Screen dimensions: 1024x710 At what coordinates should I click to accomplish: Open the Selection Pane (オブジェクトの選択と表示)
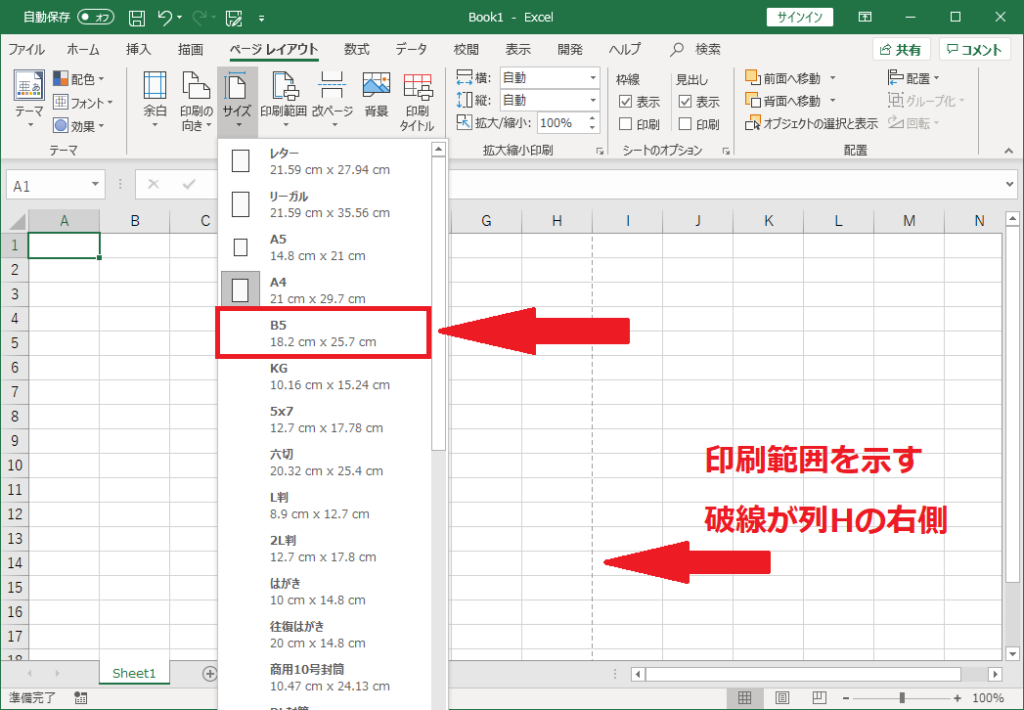(812, 123)
